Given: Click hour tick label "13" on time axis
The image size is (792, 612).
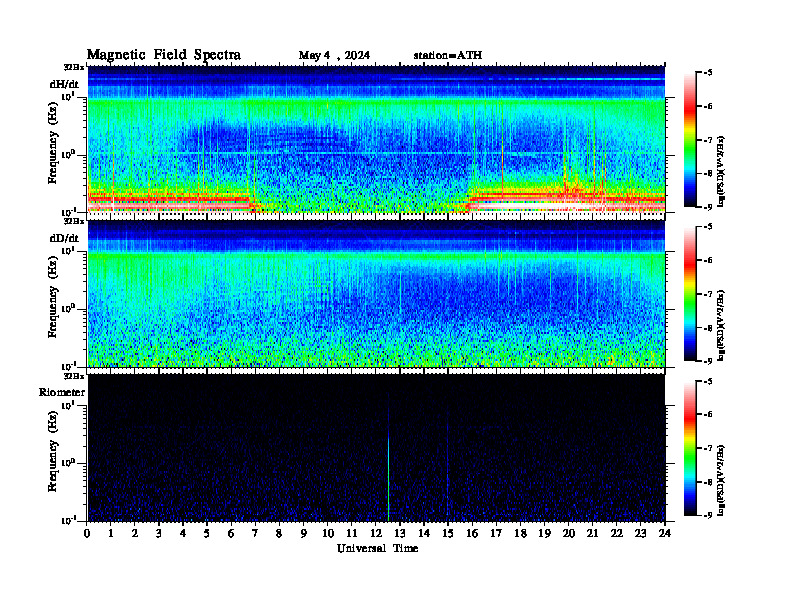Looking at the screenshot, I should click(400, 534).
